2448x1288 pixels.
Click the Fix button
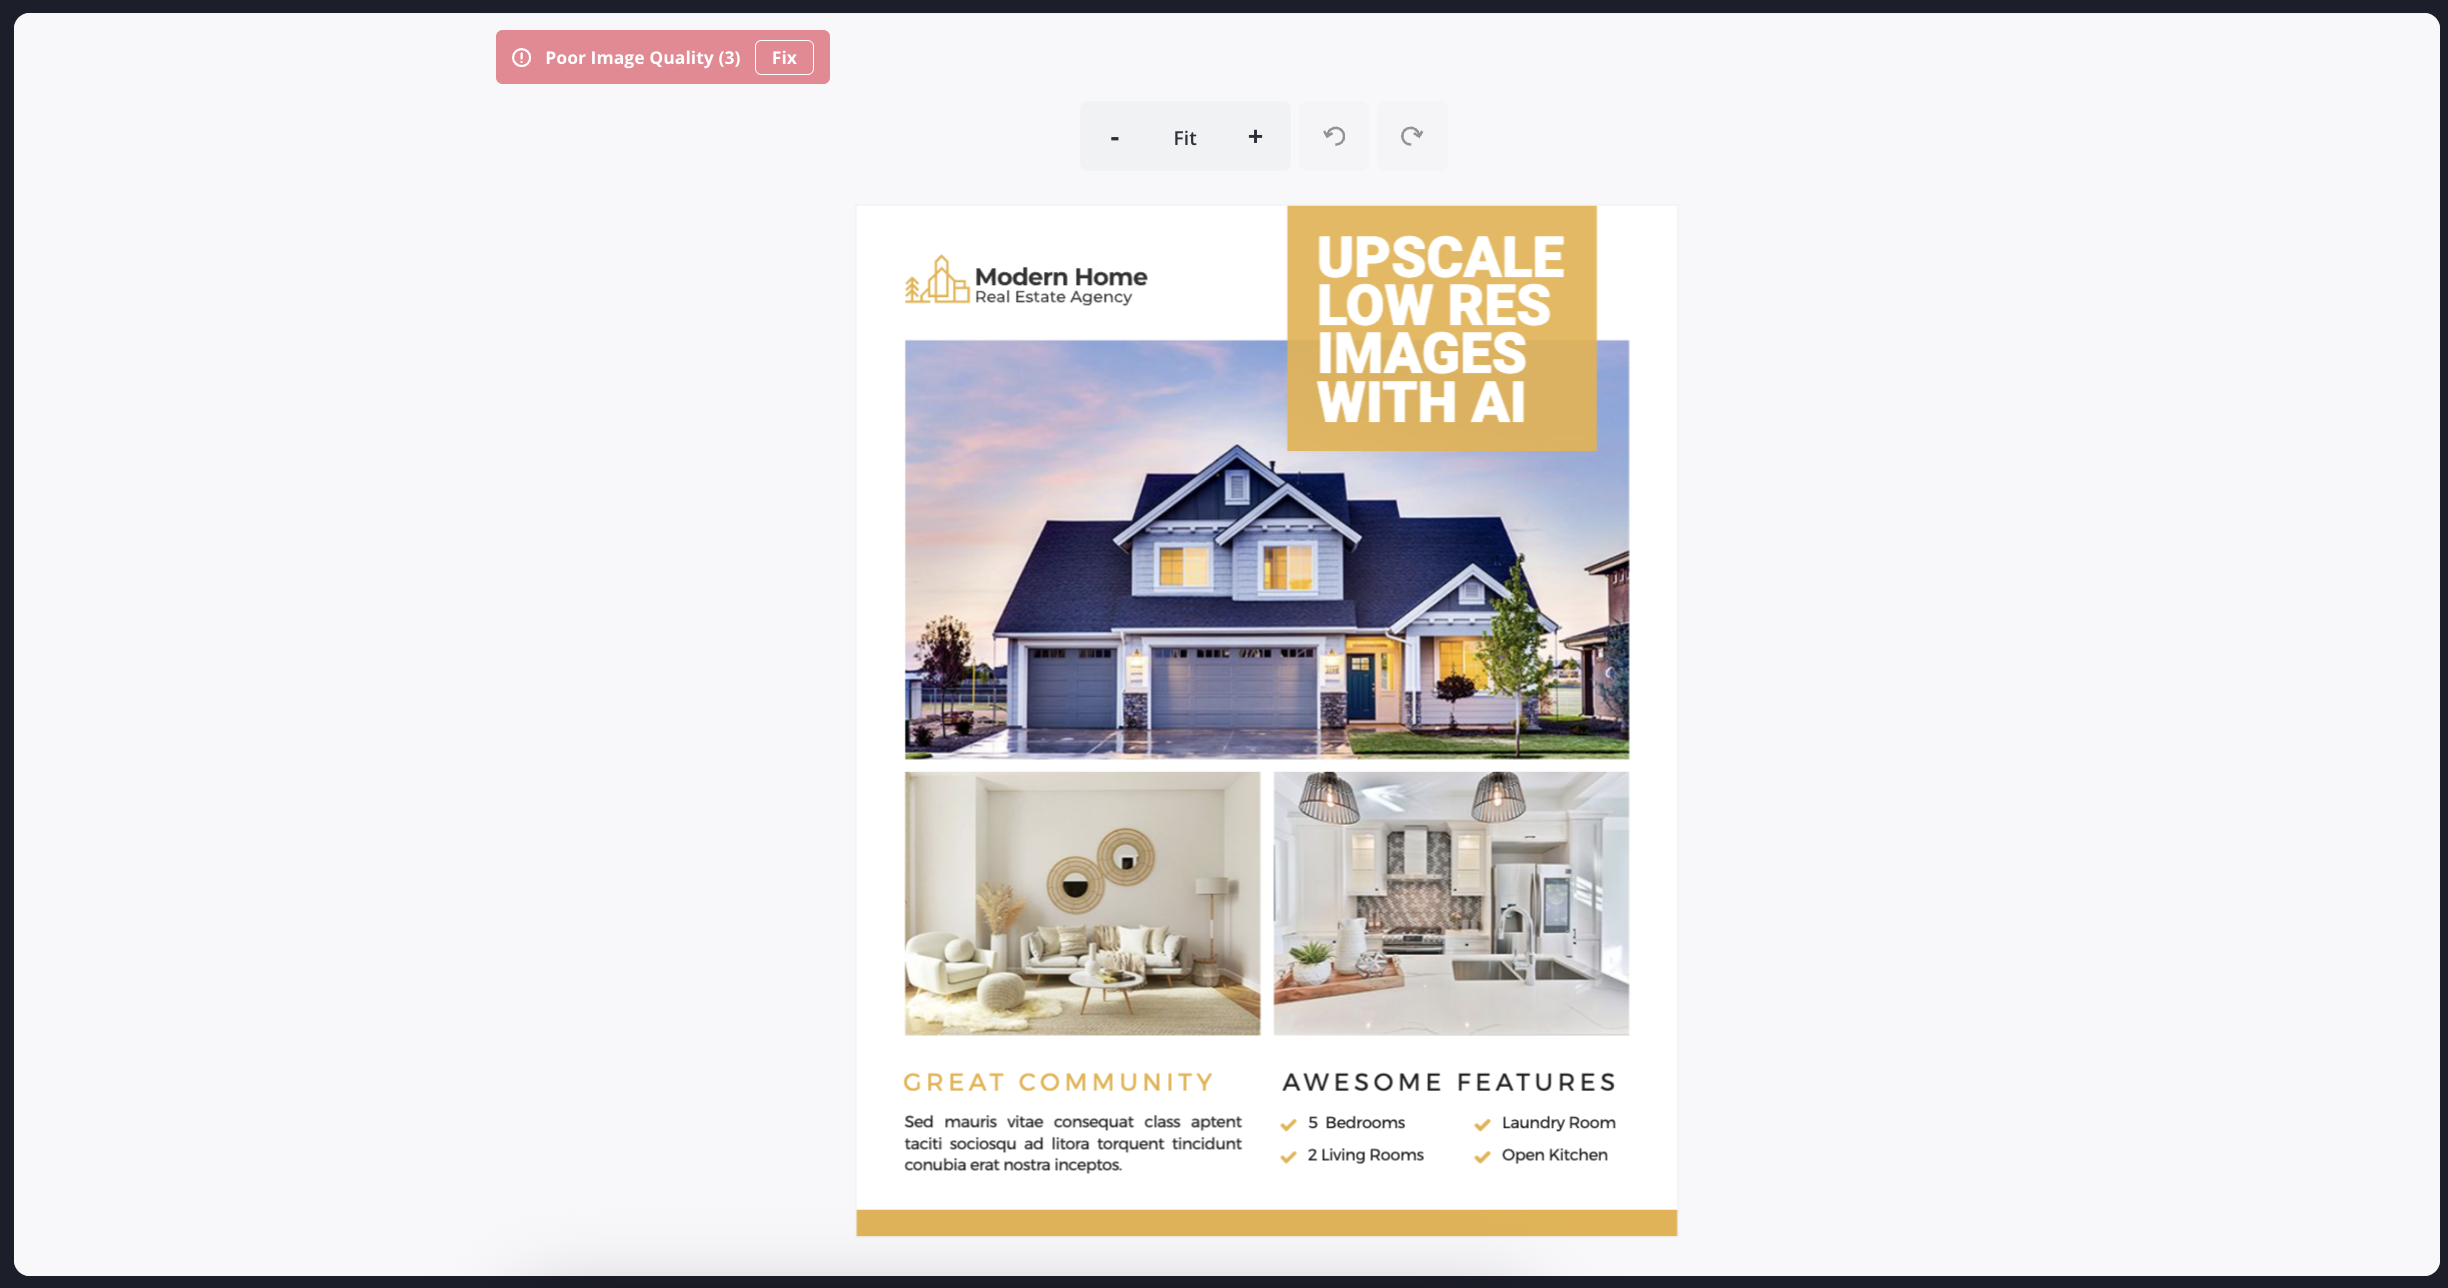click(785, 57)
